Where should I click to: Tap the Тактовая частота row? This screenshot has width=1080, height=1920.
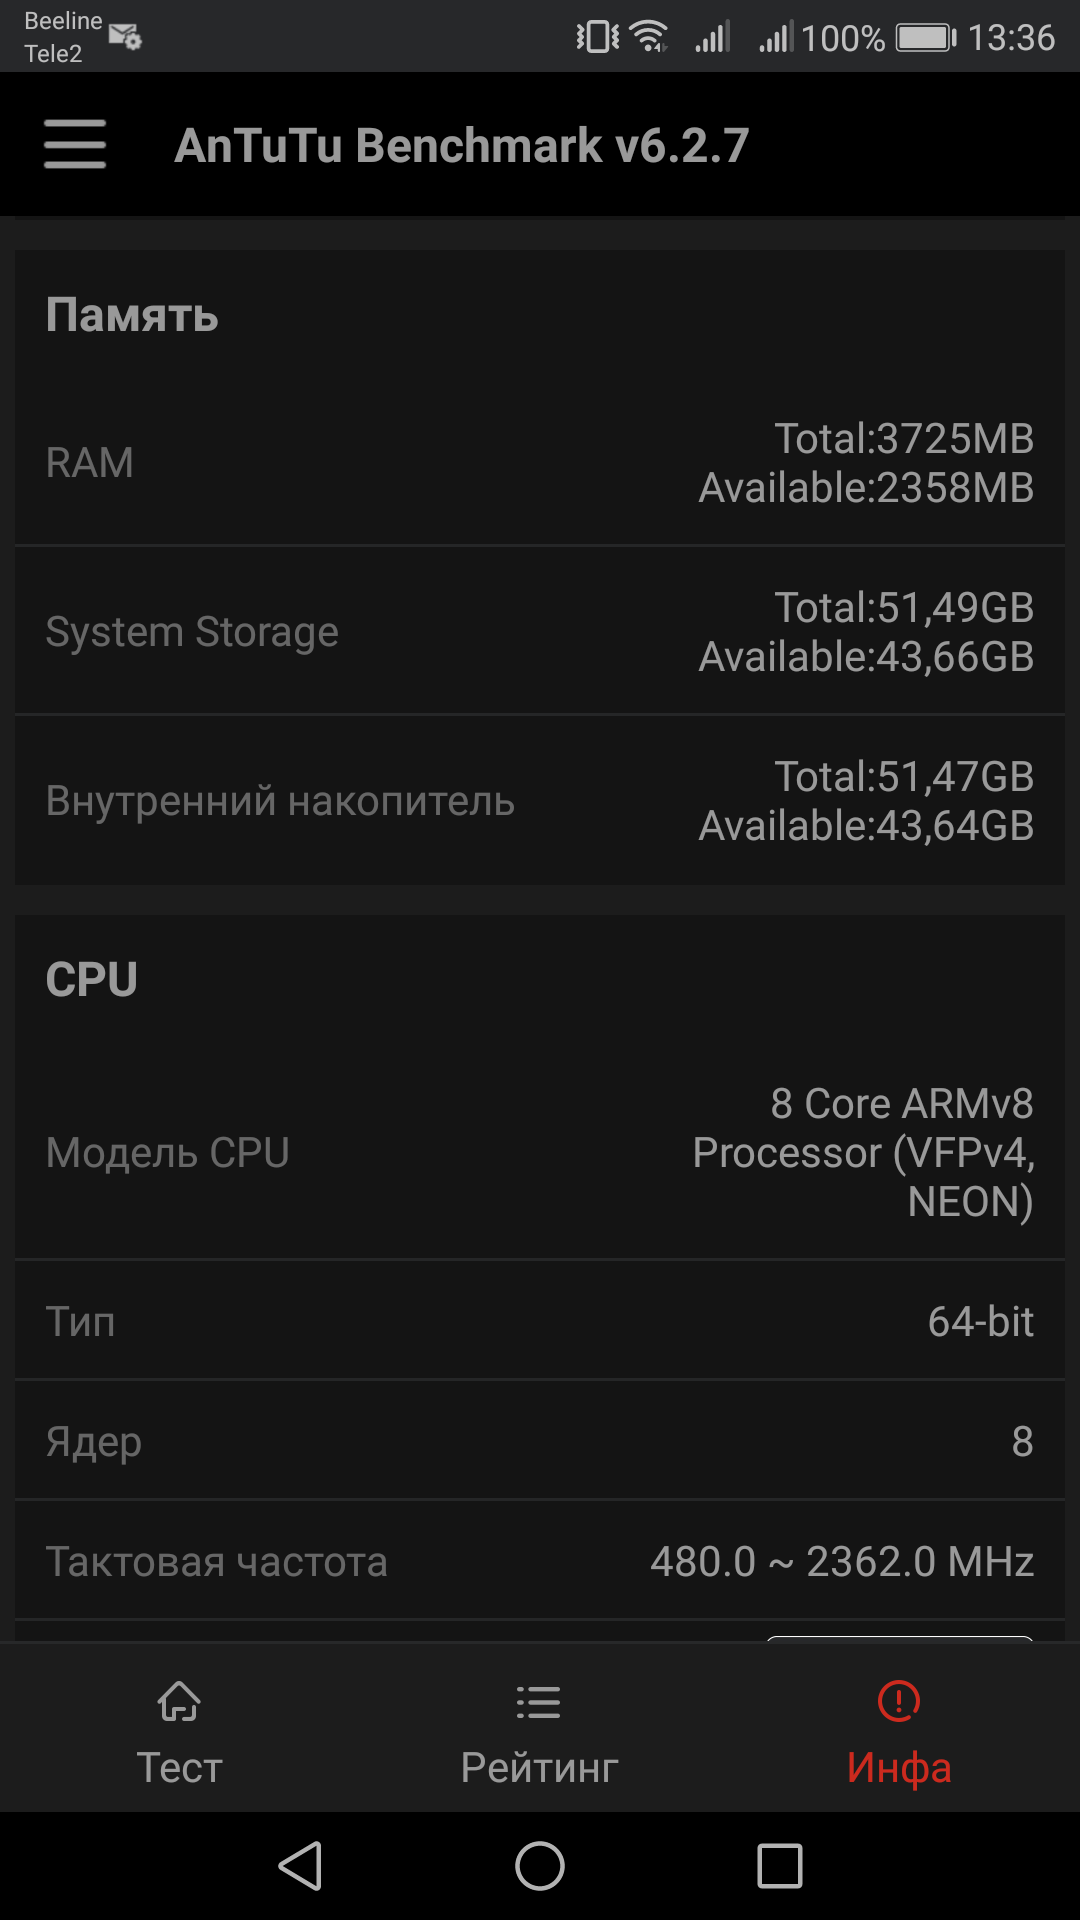[x=540, y=1561]
